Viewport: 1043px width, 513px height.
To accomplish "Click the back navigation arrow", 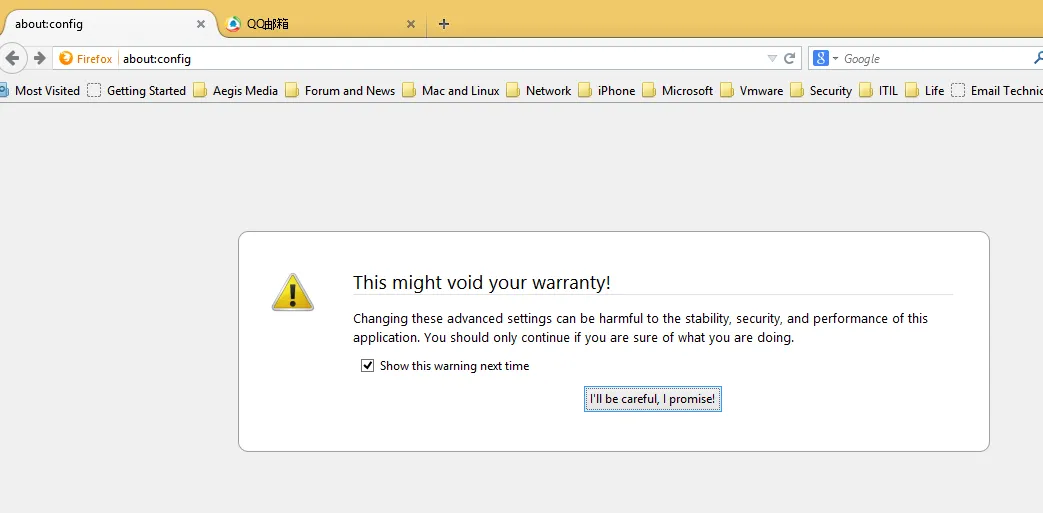I will 12,58.
